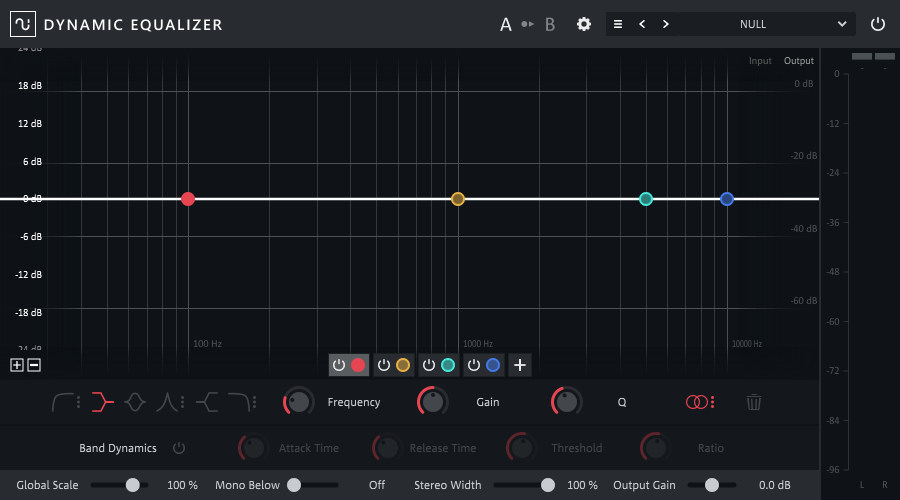
Task: Click the Output Gain 0.0 dB value
Action: pyautogui.click(x=774, y=485)
